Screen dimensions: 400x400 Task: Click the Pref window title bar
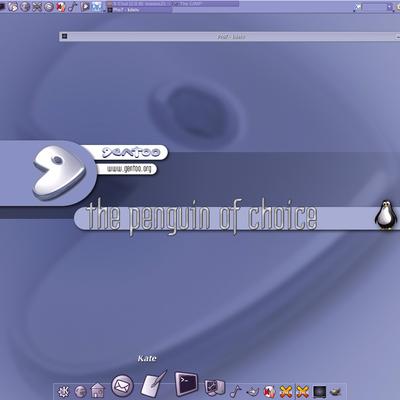pyautogui.click(x=231, y=36)
